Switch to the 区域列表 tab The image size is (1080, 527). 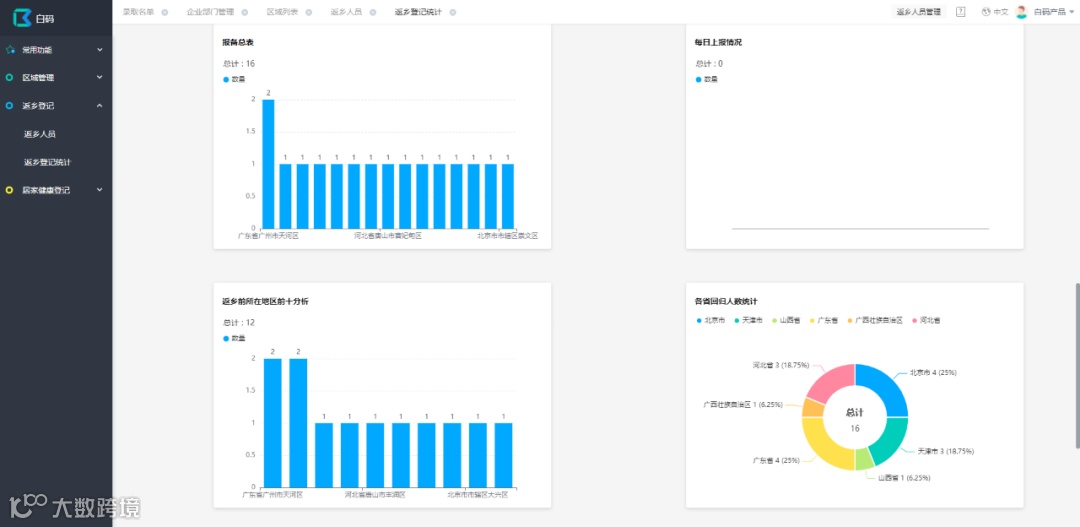tap(282, 12)
